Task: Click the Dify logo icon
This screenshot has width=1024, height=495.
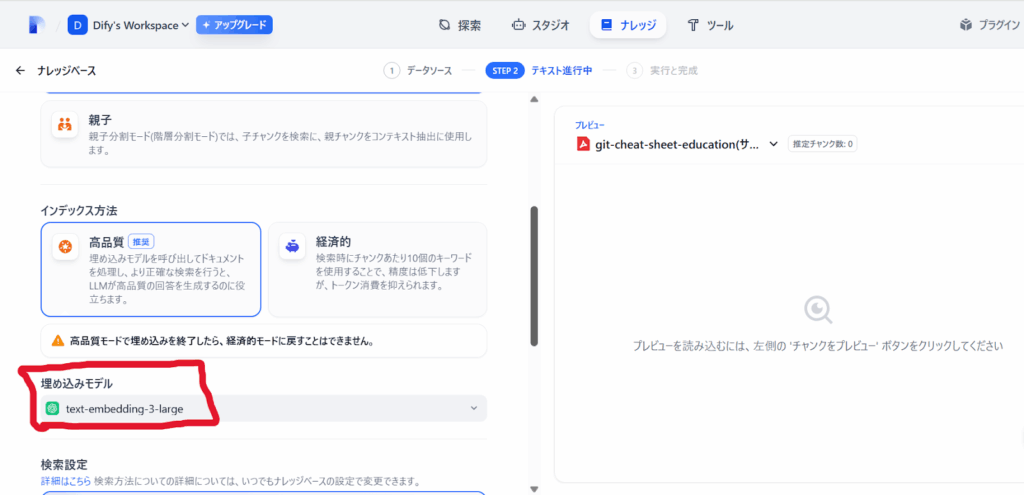Action: (x=37, y=25)
